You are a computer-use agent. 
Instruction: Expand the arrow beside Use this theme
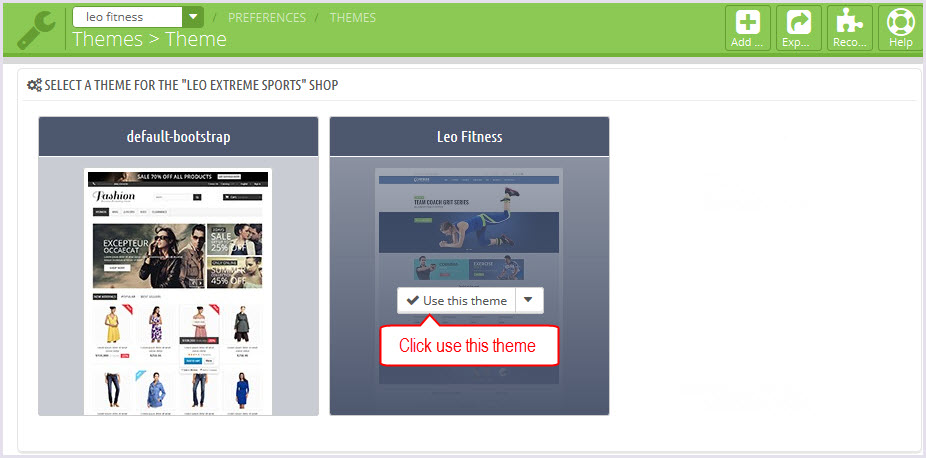tap(529, 300)
